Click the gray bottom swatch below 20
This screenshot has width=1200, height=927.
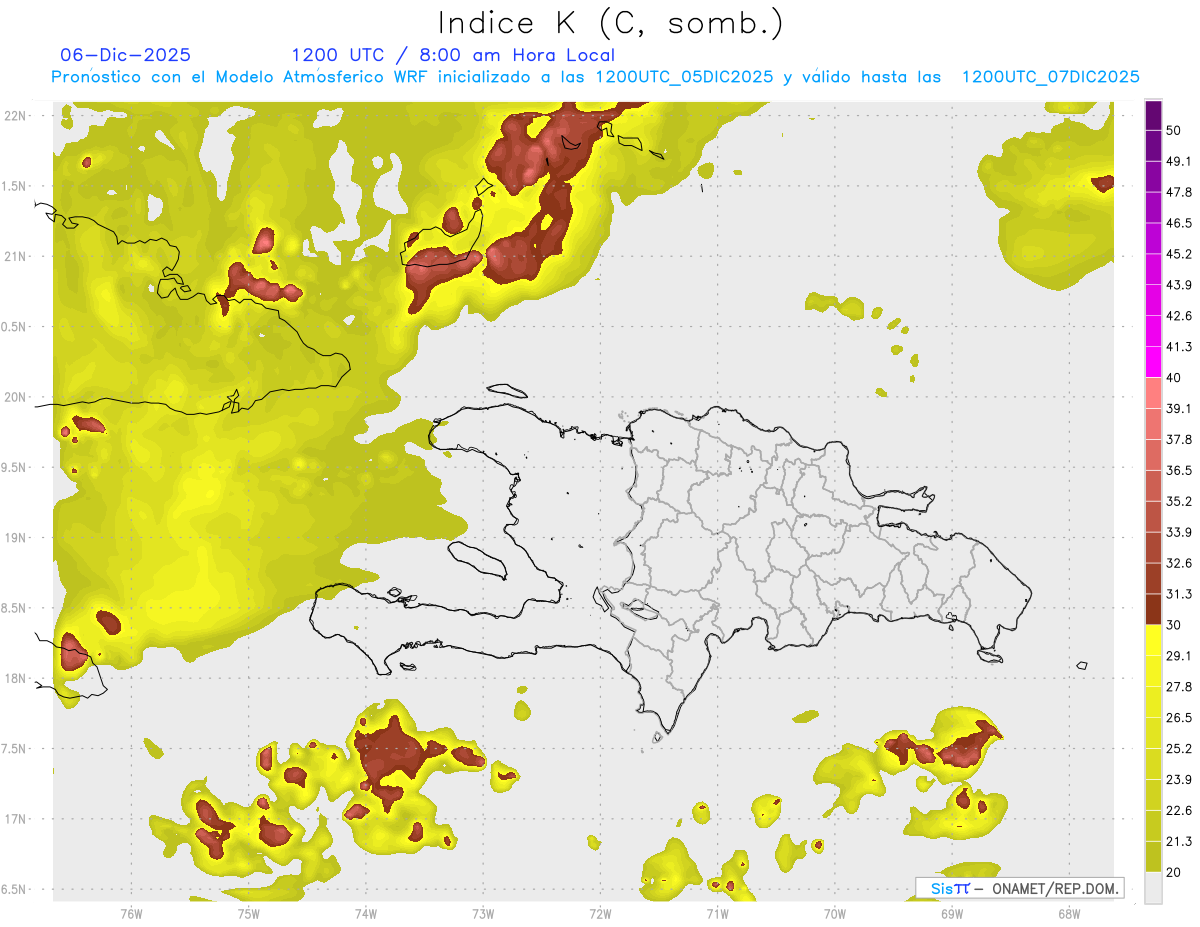[x=1153, y=888]
